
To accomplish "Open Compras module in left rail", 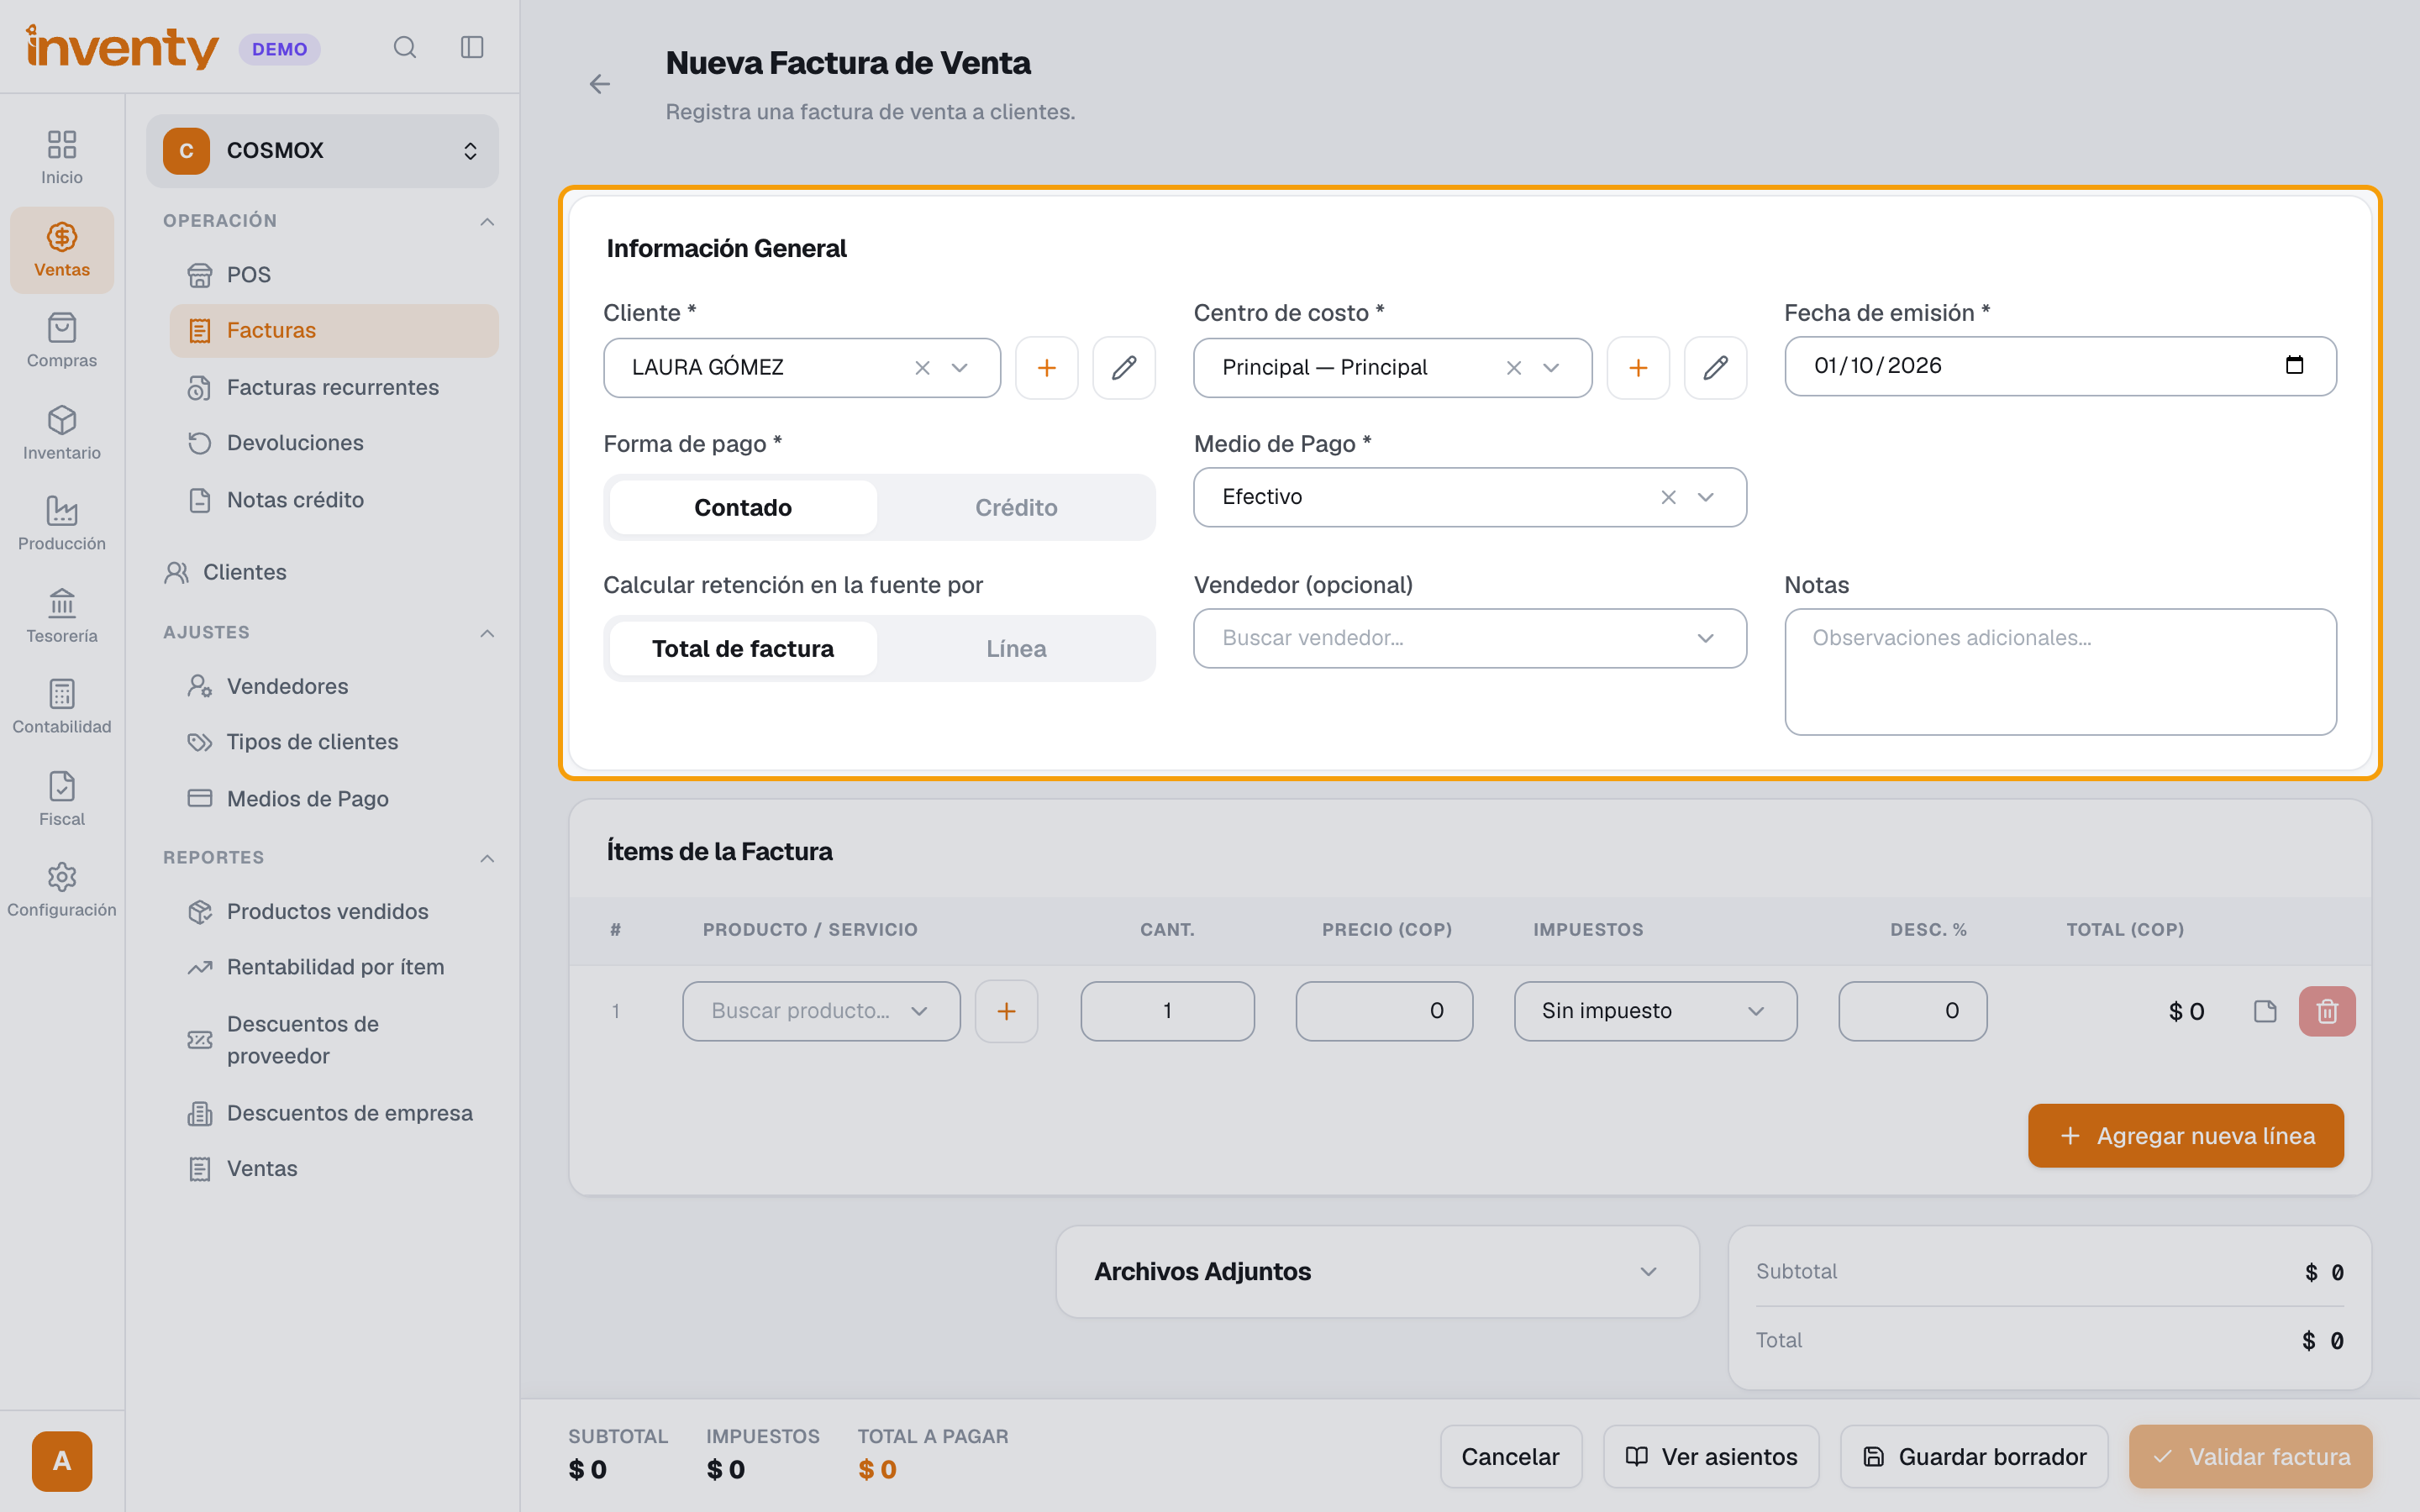I will 62,340.
